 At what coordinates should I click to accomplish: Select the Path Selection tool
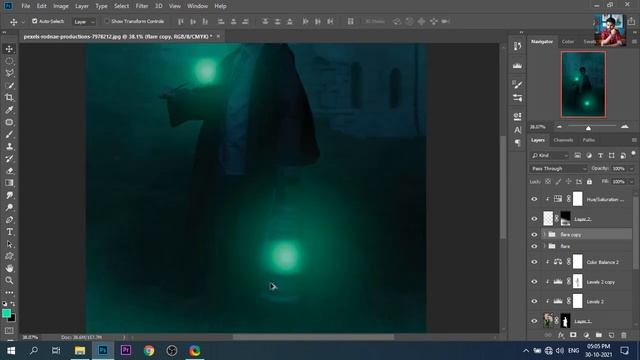coord(9,244)
